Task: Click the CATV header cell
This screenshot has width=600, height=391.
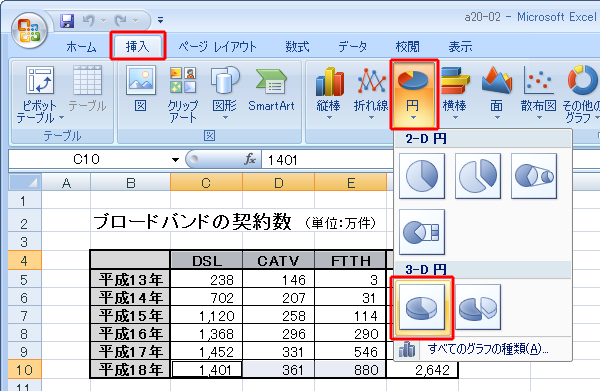Action: [x=279, y=261]
